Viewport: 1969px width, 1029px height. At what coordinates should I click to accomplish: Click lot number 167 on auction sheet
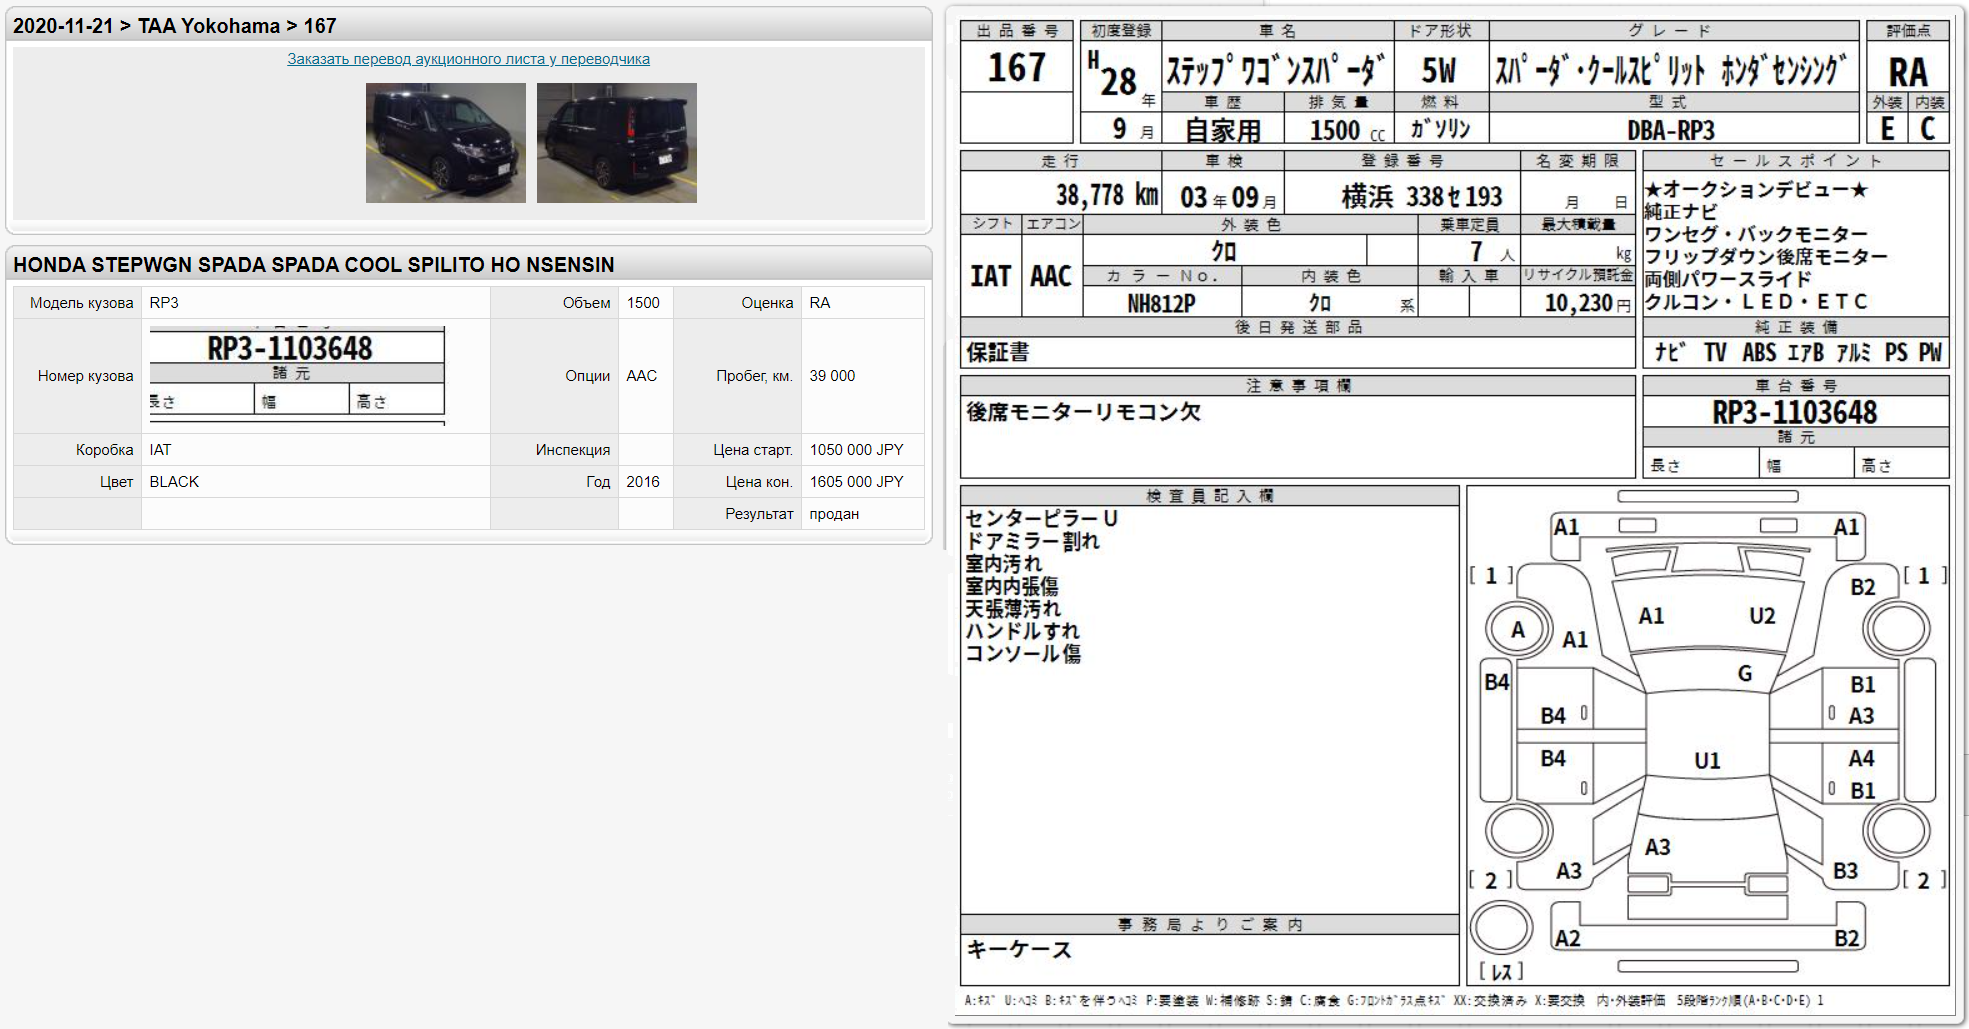click(1017, 68)
